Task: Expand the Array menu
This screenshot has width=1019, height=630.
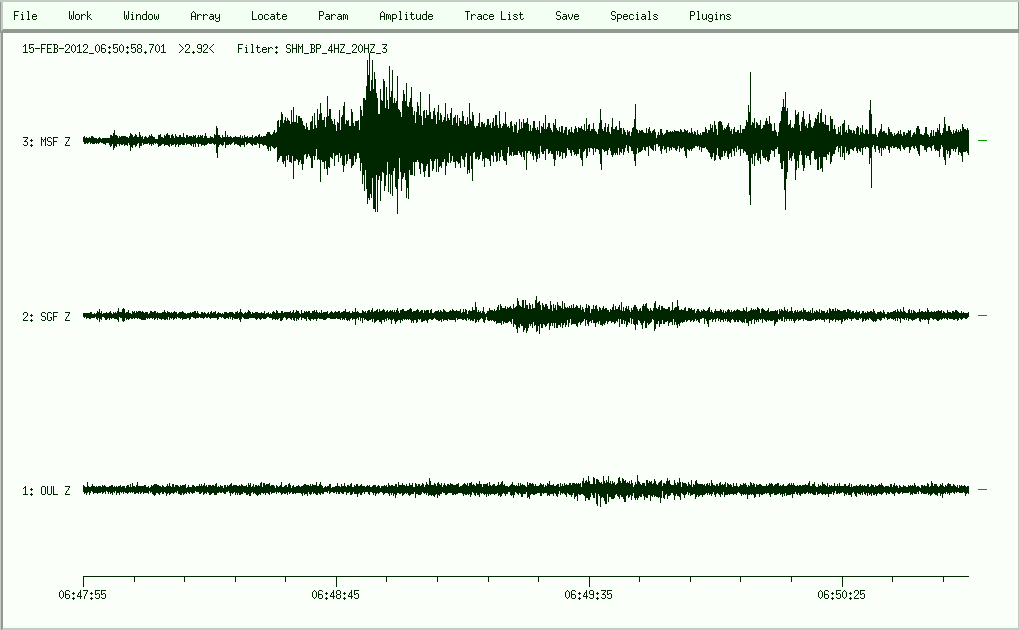Action: pyautogui.click(x=205, y=16)
